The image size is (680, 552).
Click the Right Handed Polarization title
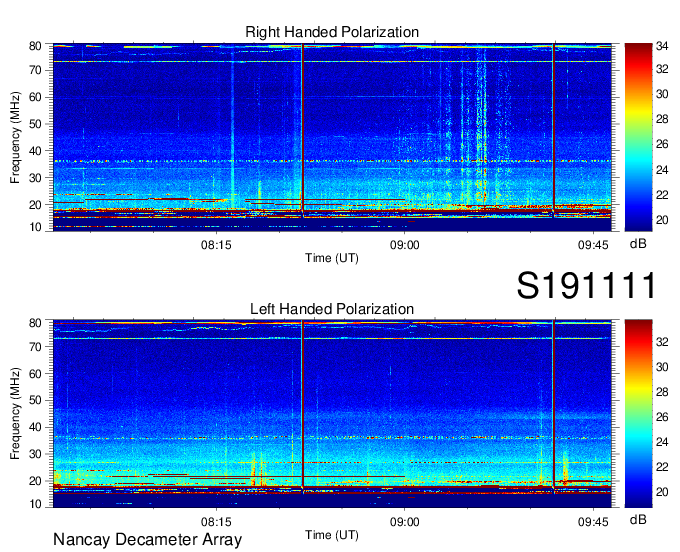(332, 32)
